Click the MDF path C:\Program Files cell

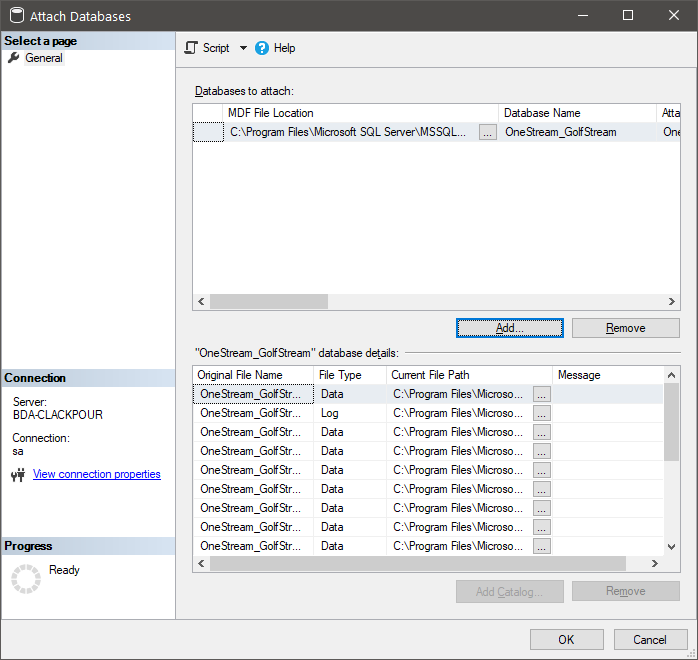[348, 132]
